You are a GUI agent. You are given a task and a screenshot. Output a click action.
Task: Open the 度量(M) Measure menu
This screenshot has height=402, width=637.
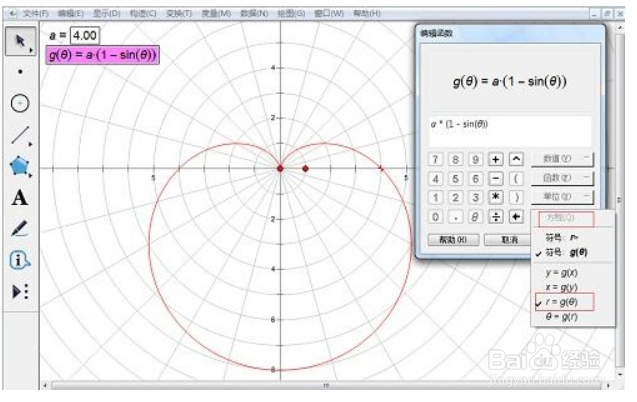(x=216, y=13)
